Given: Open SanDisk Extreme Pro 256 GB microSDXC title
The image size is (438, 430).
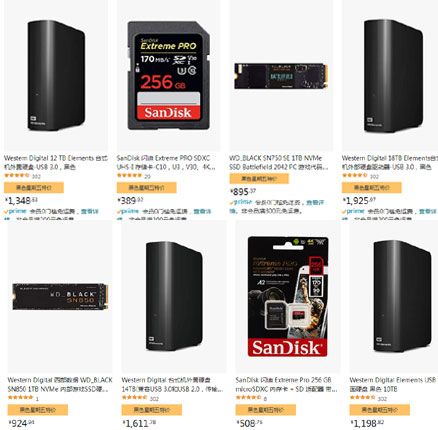Looking at the screenshot, I should tap(287, 384).
